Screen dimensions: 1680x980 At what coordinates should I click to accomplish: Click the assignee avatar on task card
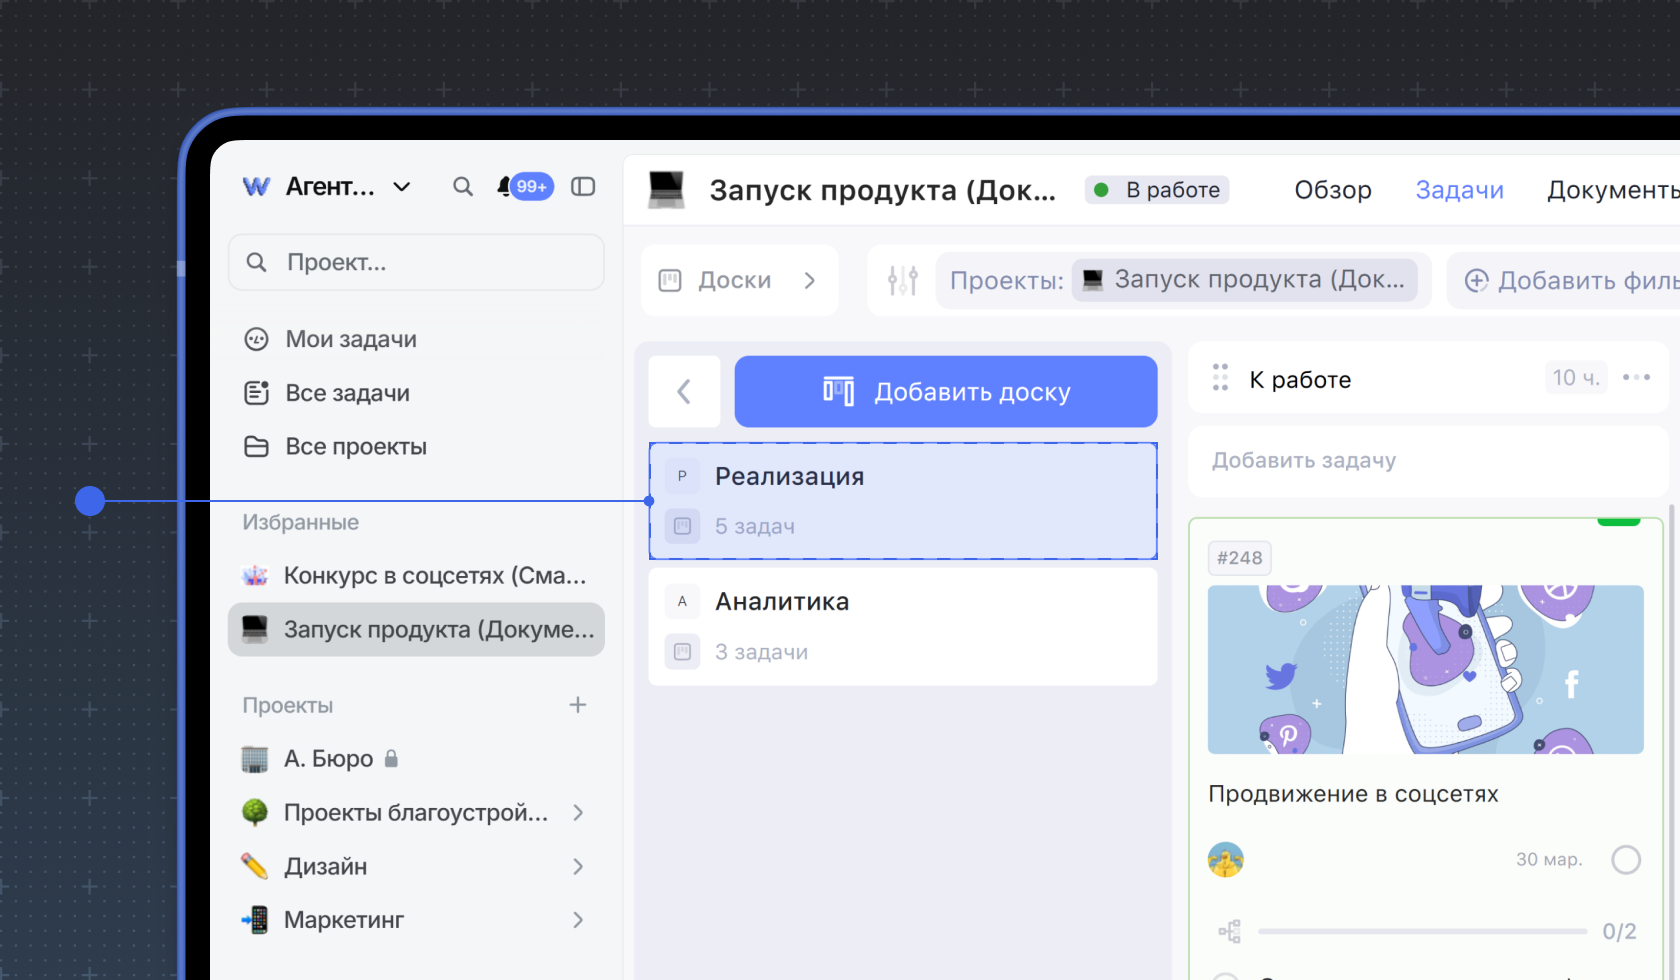coord(1225,860)
